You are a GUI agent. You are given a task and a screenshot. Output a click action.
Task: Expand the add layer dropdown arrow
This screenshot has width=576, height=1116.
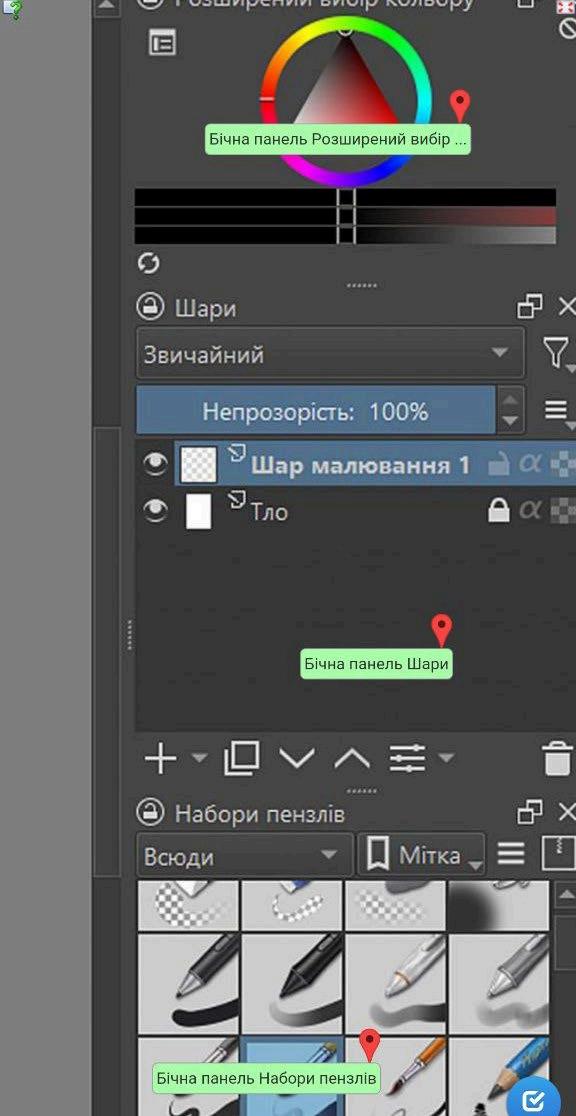point(200,758)
